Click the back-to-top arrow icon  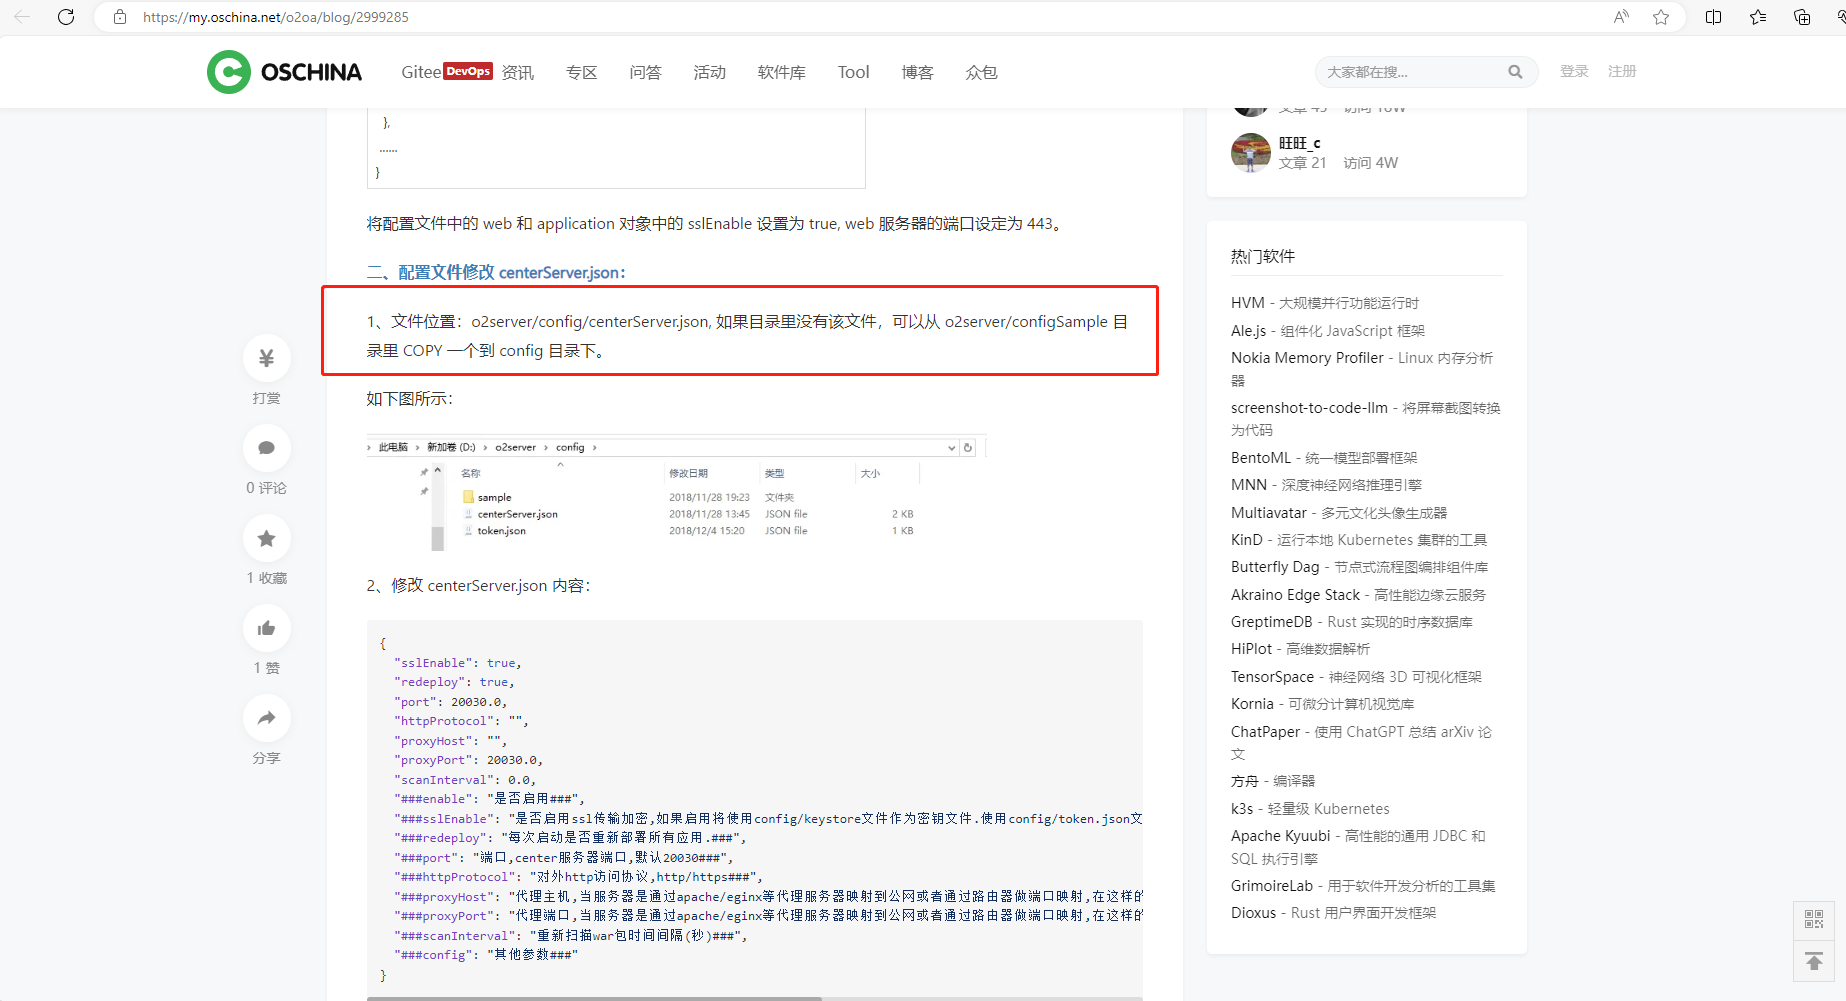[x=1813, y=961]
